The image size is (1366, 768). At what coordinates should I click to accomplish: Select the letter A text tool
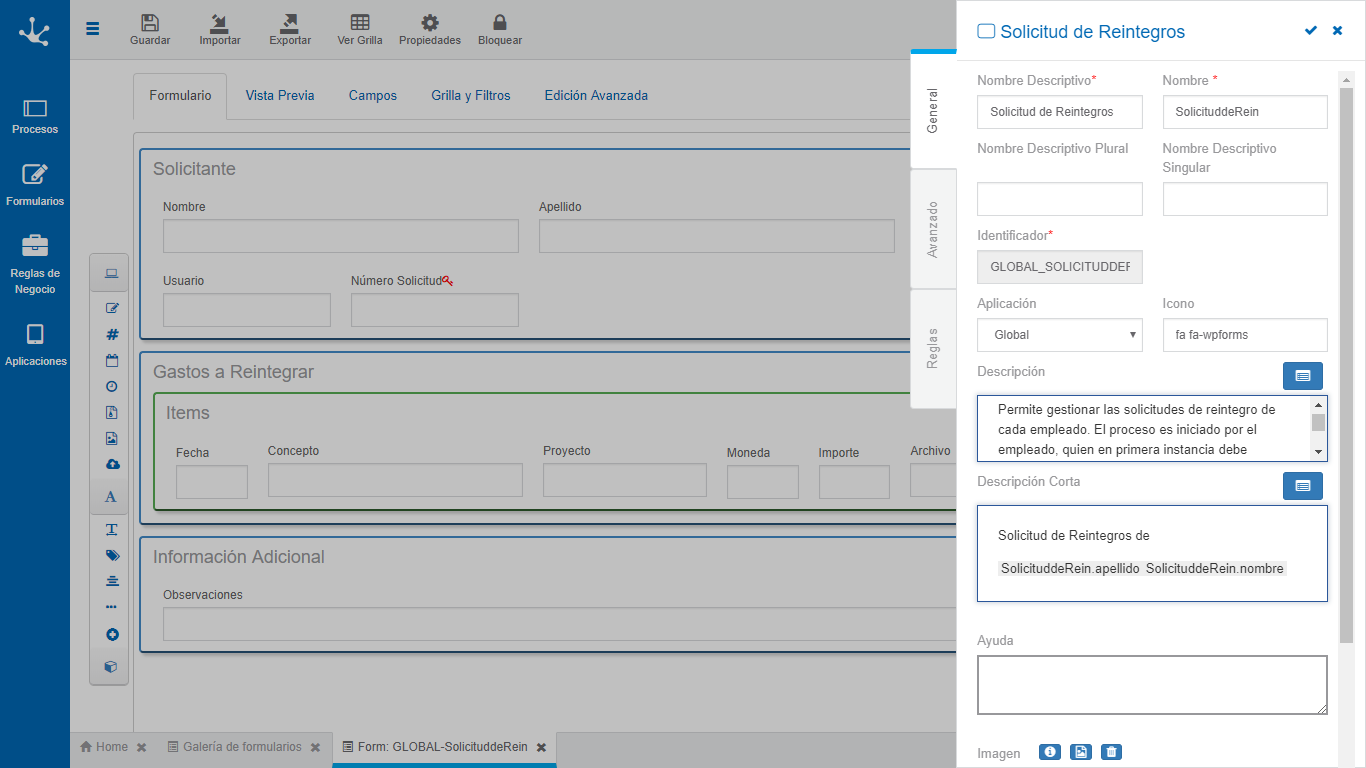click(111, 497)
